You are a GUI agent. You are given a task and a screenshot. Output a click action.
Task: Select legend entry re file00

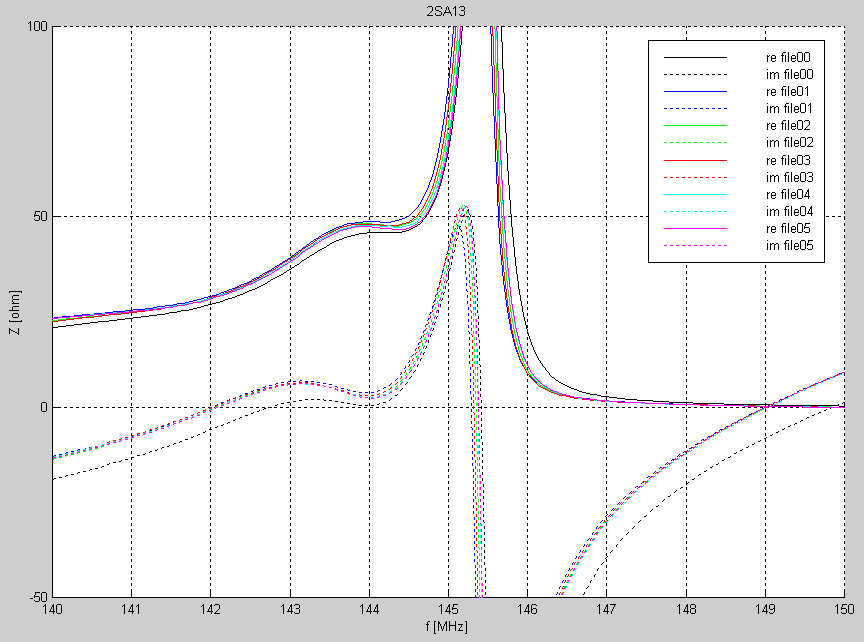788,57
